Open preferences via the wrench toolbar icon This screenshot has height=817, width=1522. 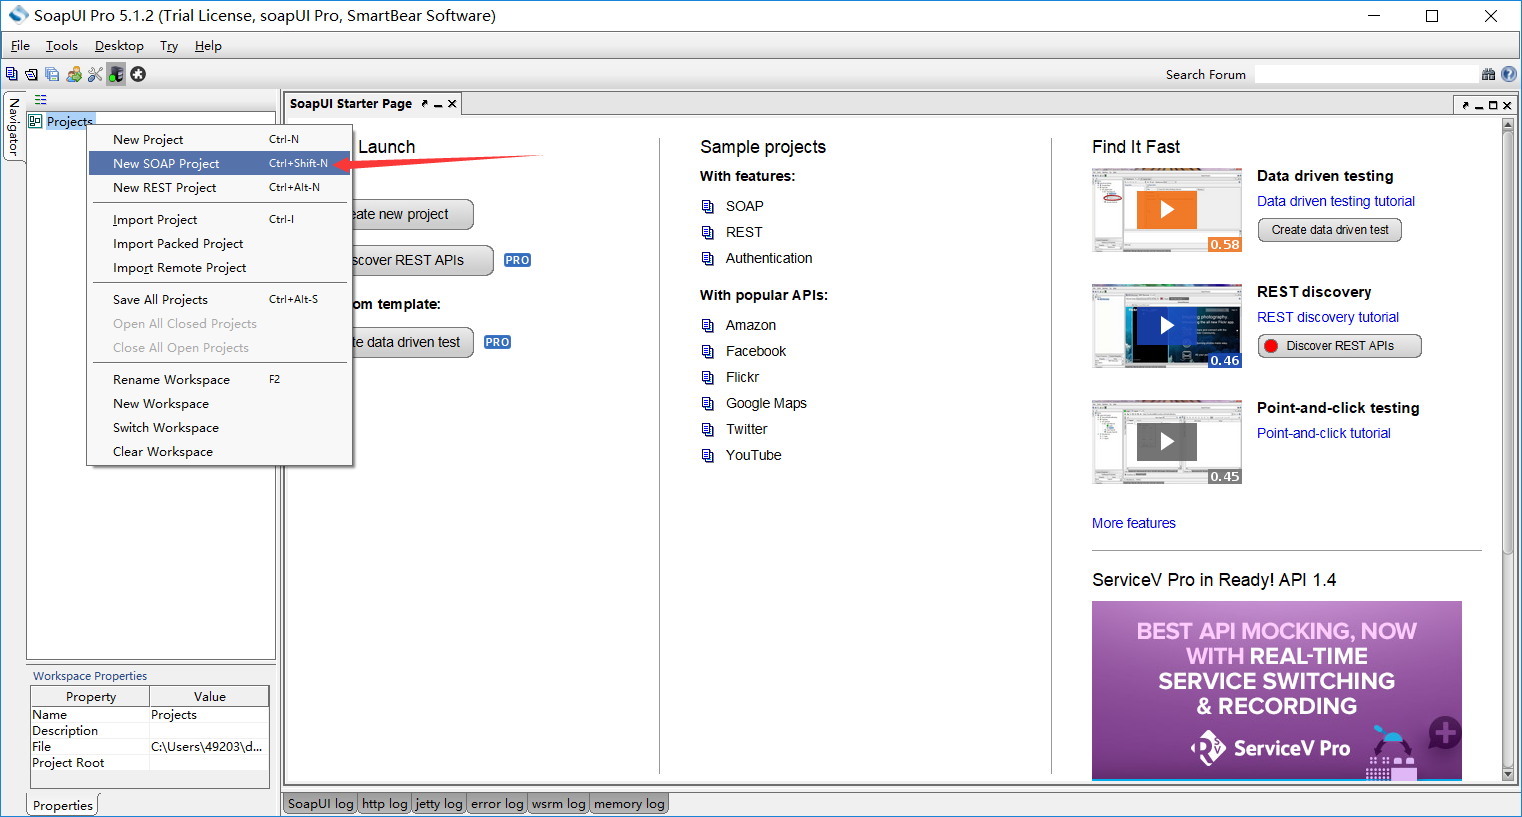(95, 74)
